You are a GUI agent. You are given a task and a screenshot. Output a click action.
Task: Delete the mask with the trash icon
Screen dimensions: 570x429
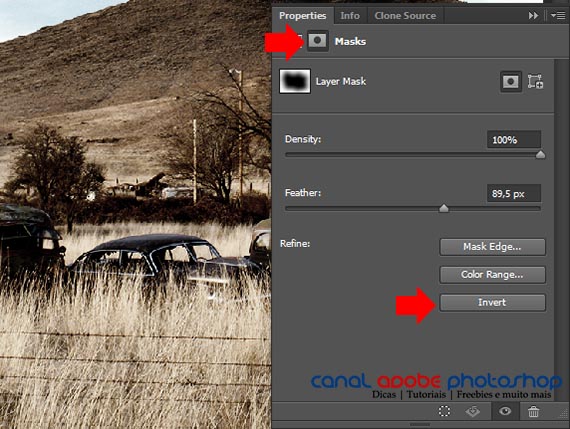533,412
